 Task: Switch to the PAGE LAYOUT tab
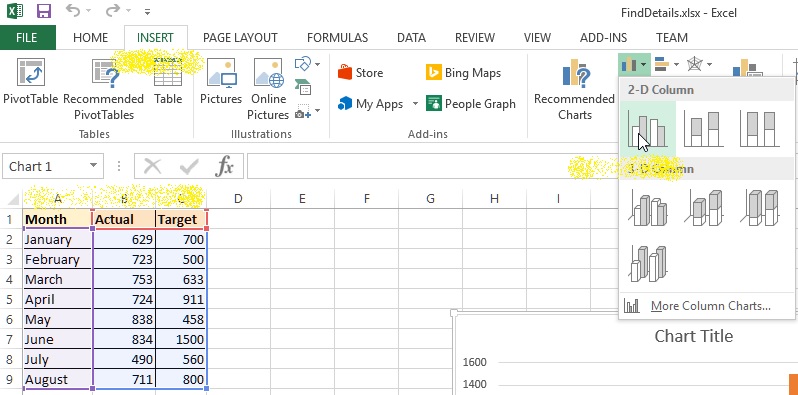240,38
